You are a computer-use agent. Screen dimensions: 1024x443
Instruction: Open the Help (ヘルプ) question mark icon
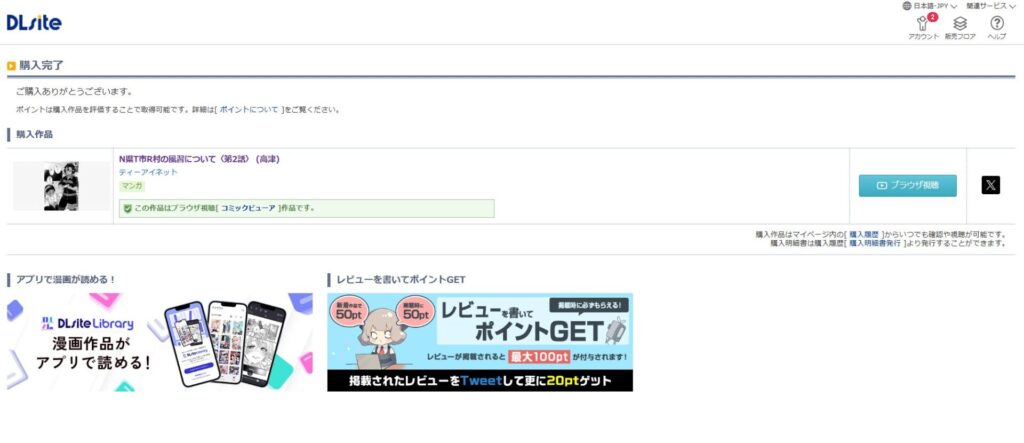coord(997,28)
